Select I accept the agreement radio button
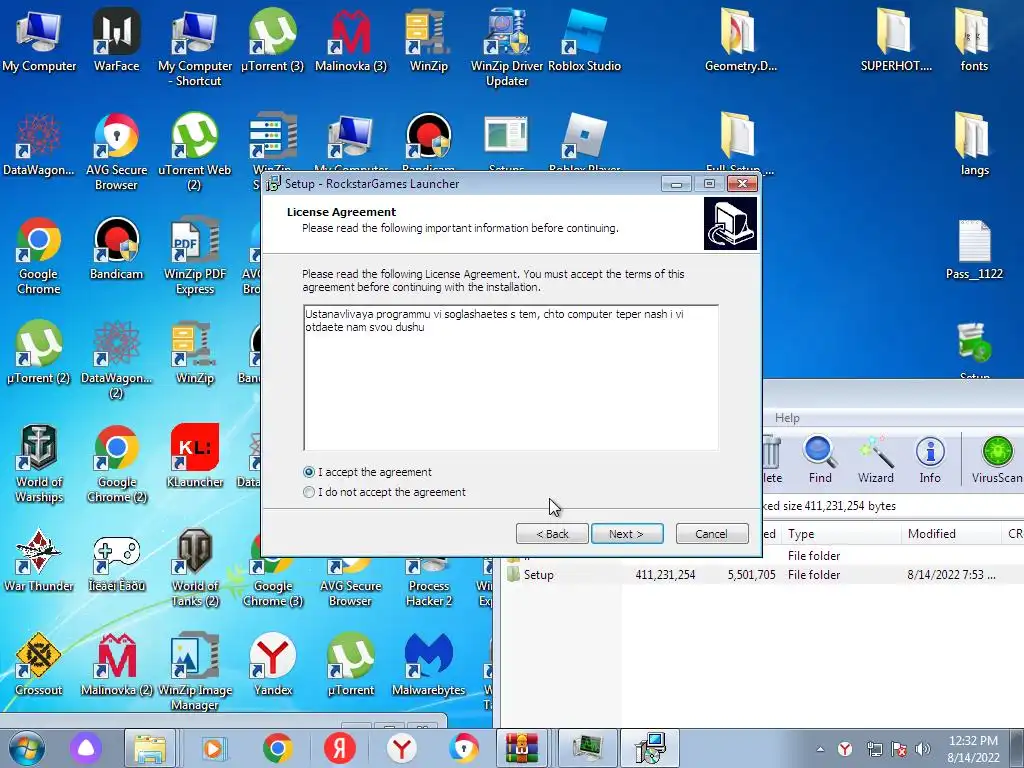1024x768 pixels. click(309, 472)
